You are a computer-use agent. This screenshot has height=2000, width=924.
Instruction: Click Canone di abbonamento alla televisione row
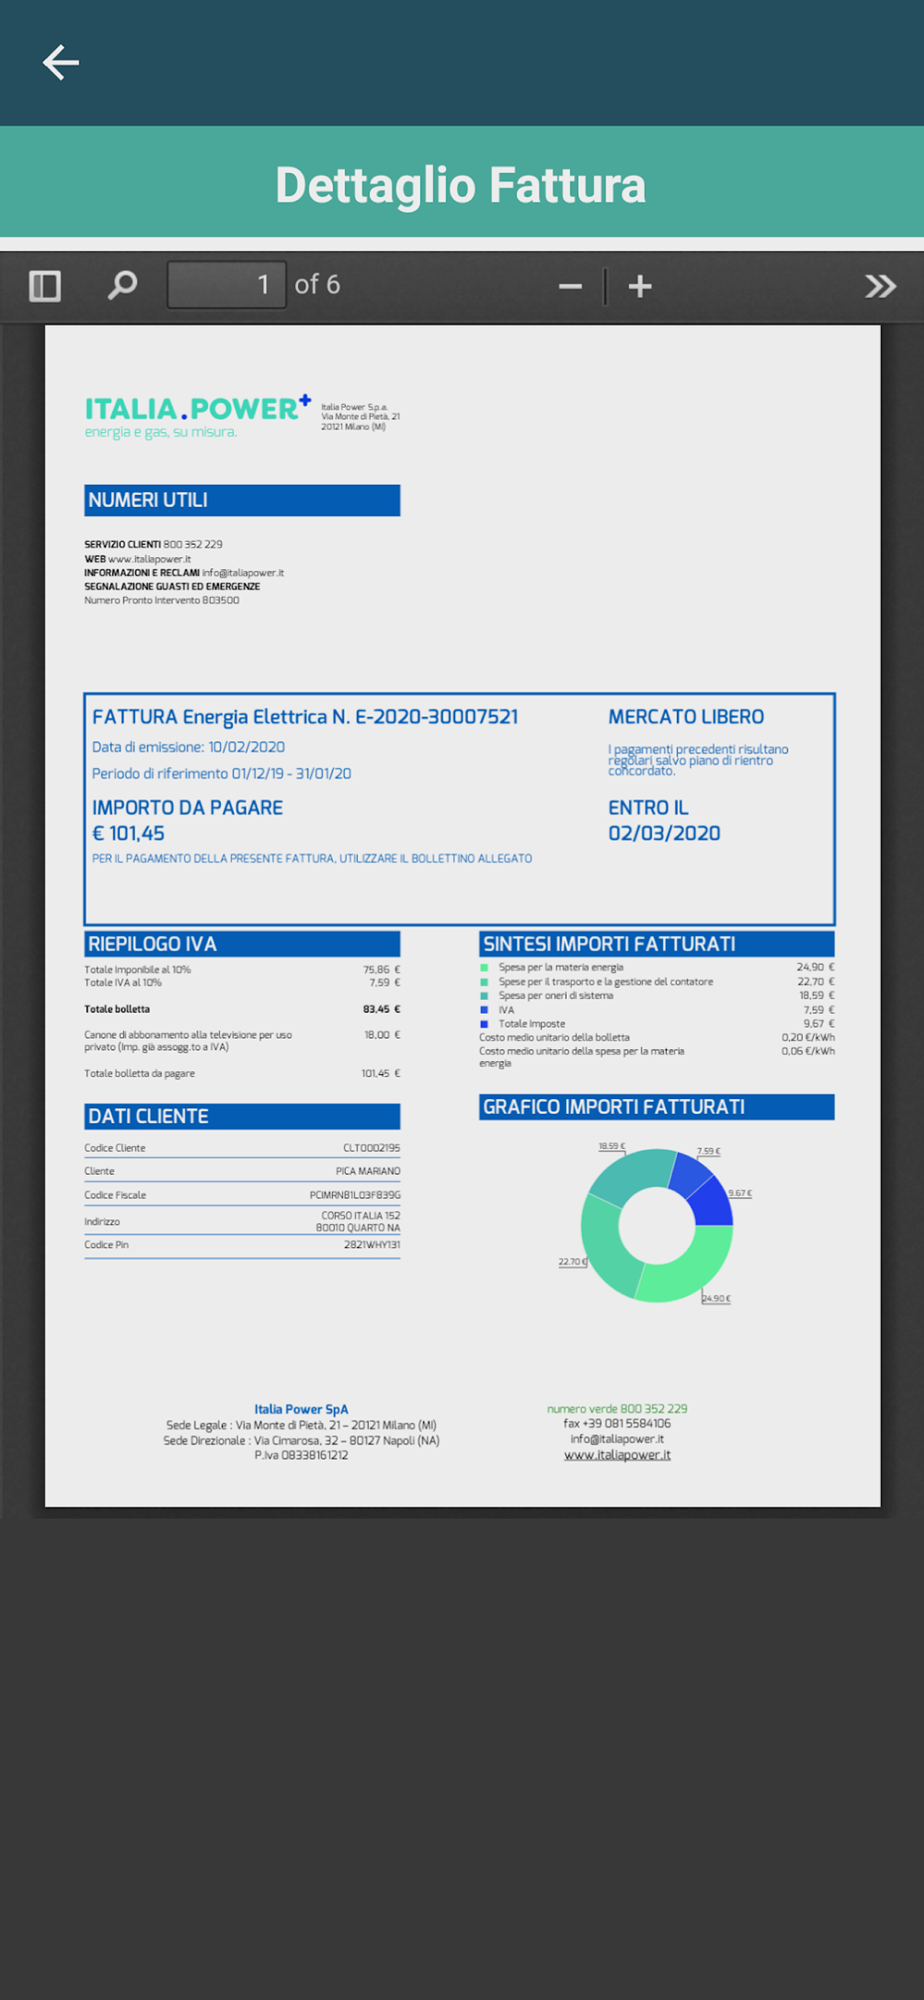tap(242, 1041)
